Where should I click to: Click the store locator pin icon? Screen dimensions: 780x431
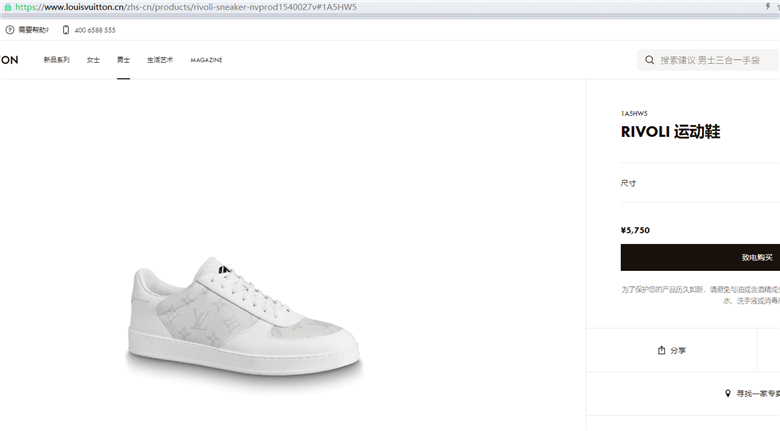(727, 394)
